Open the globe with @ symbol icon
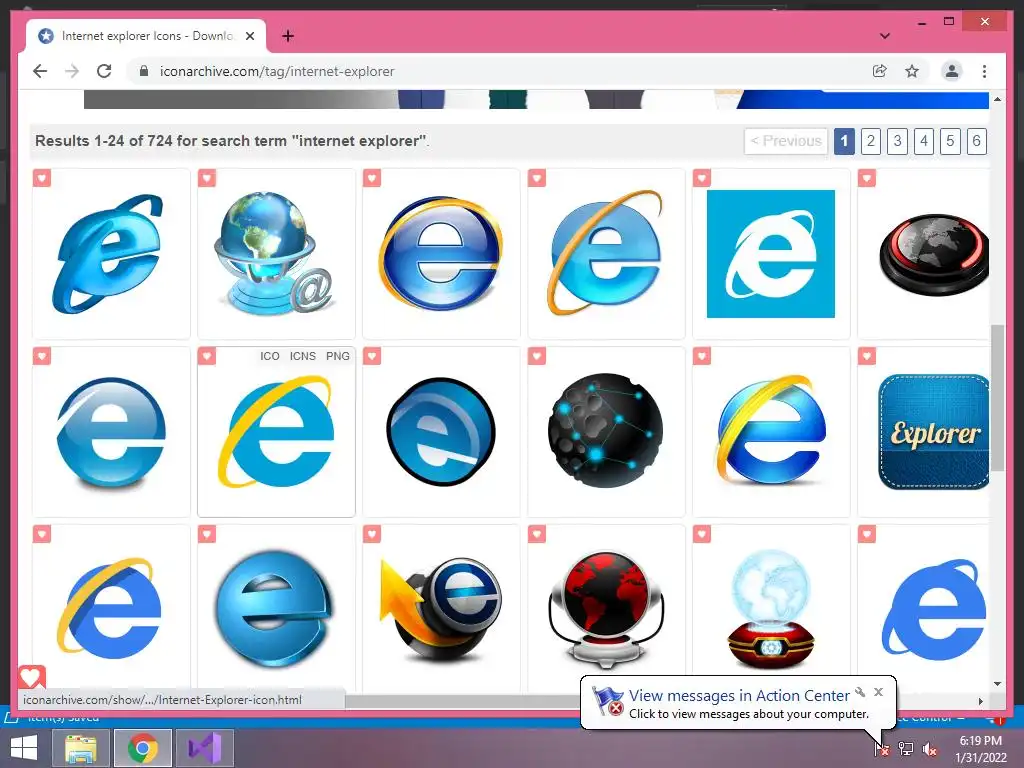 pyautogui.click(x=275, y=254)
